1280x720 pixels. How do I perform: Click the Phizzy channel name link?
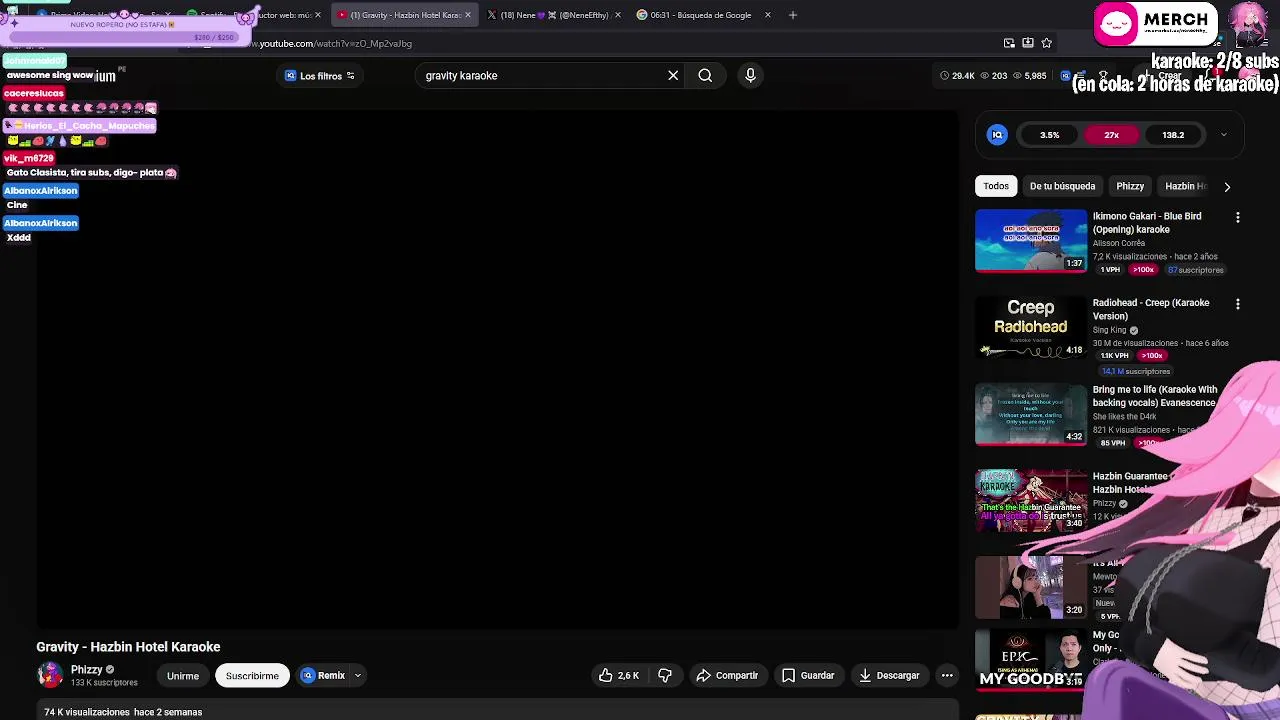point(86,670)
